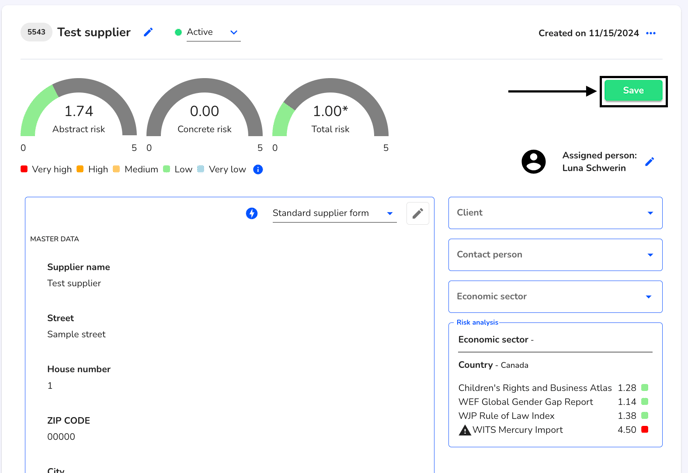This screenshot has height=473, width=688.
Task: Expand the Economic sector dropdown
Action: coord(555,297)
